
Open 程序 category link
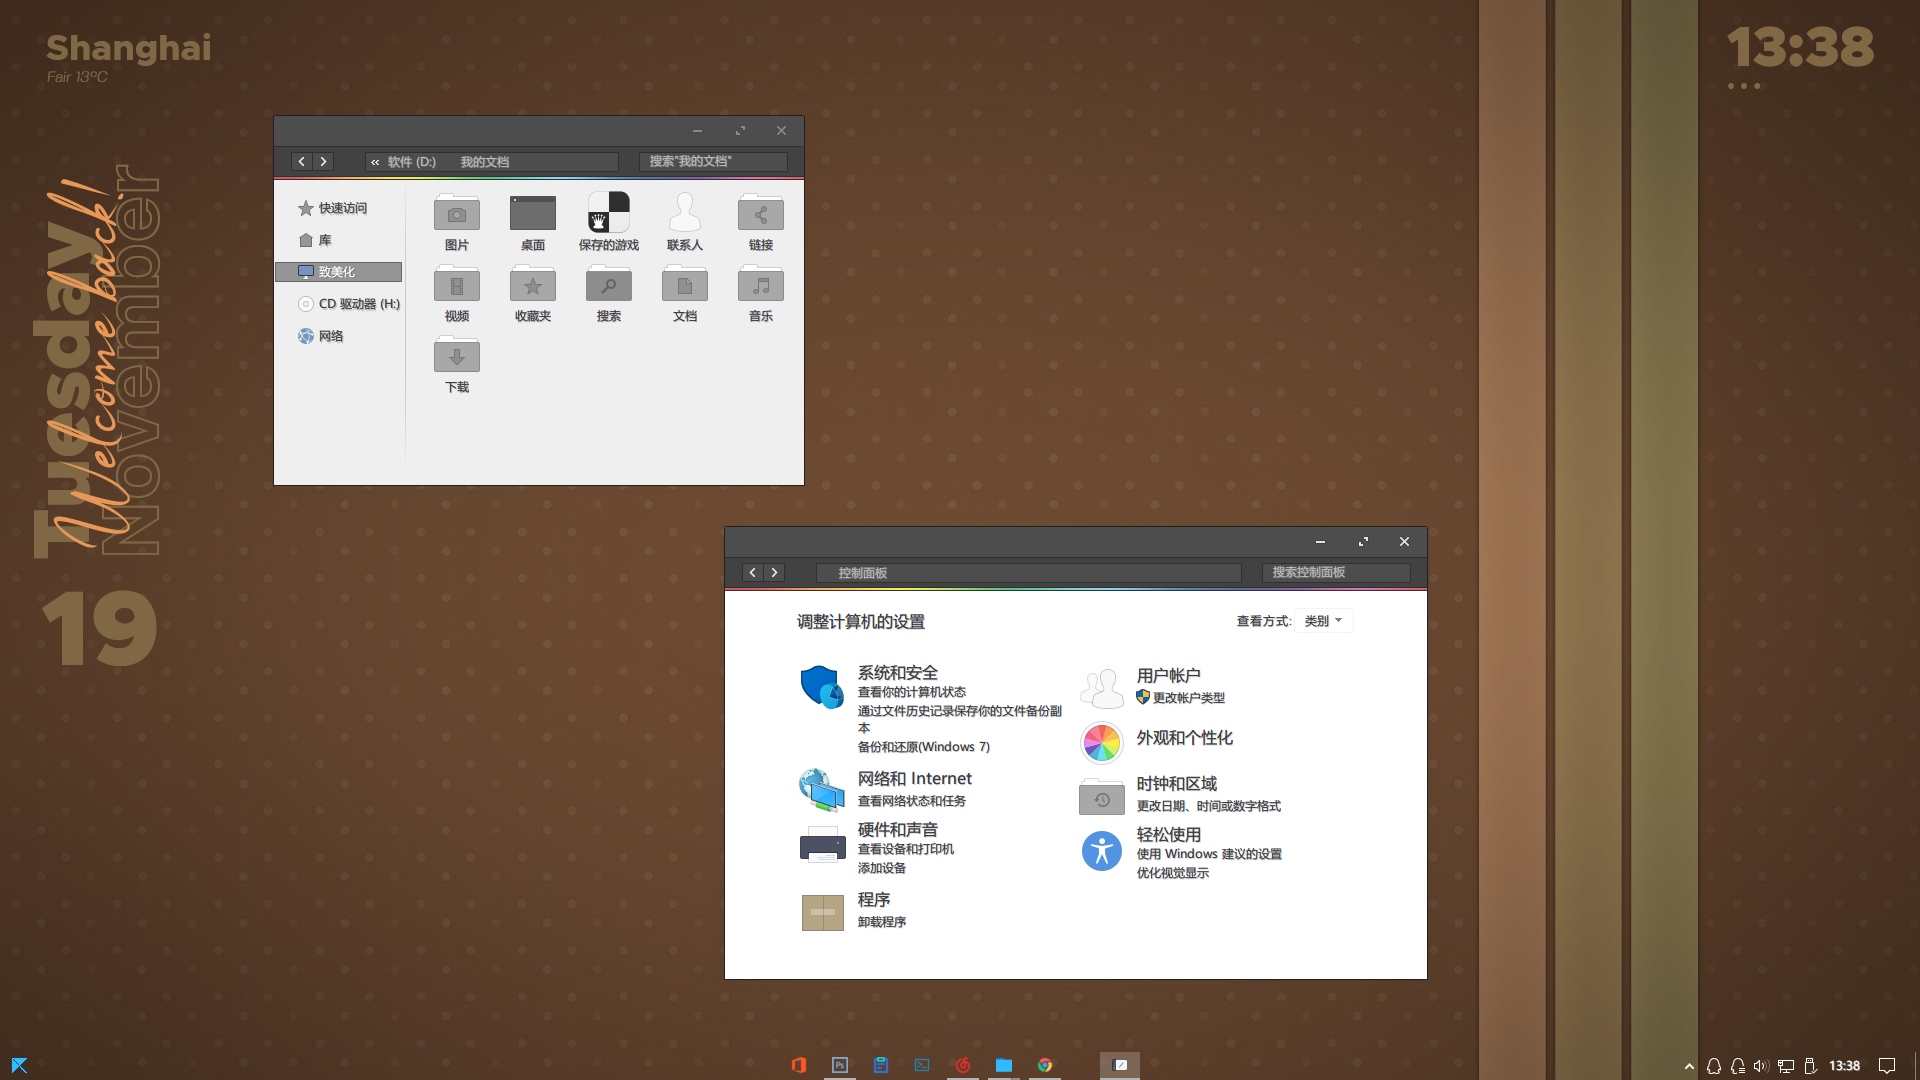point(873,900)
